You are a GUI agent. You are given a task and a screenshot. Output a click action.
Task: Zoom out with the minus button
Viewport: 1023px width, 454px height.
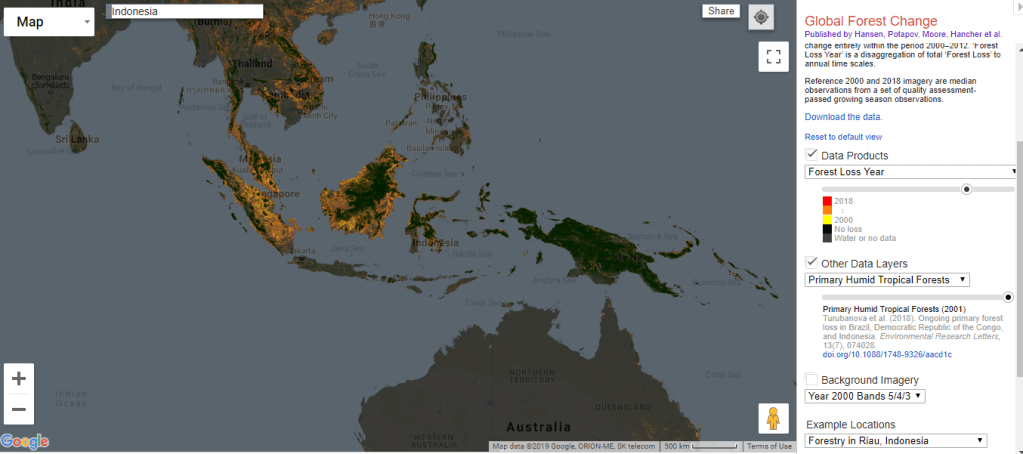coord(18,409)
